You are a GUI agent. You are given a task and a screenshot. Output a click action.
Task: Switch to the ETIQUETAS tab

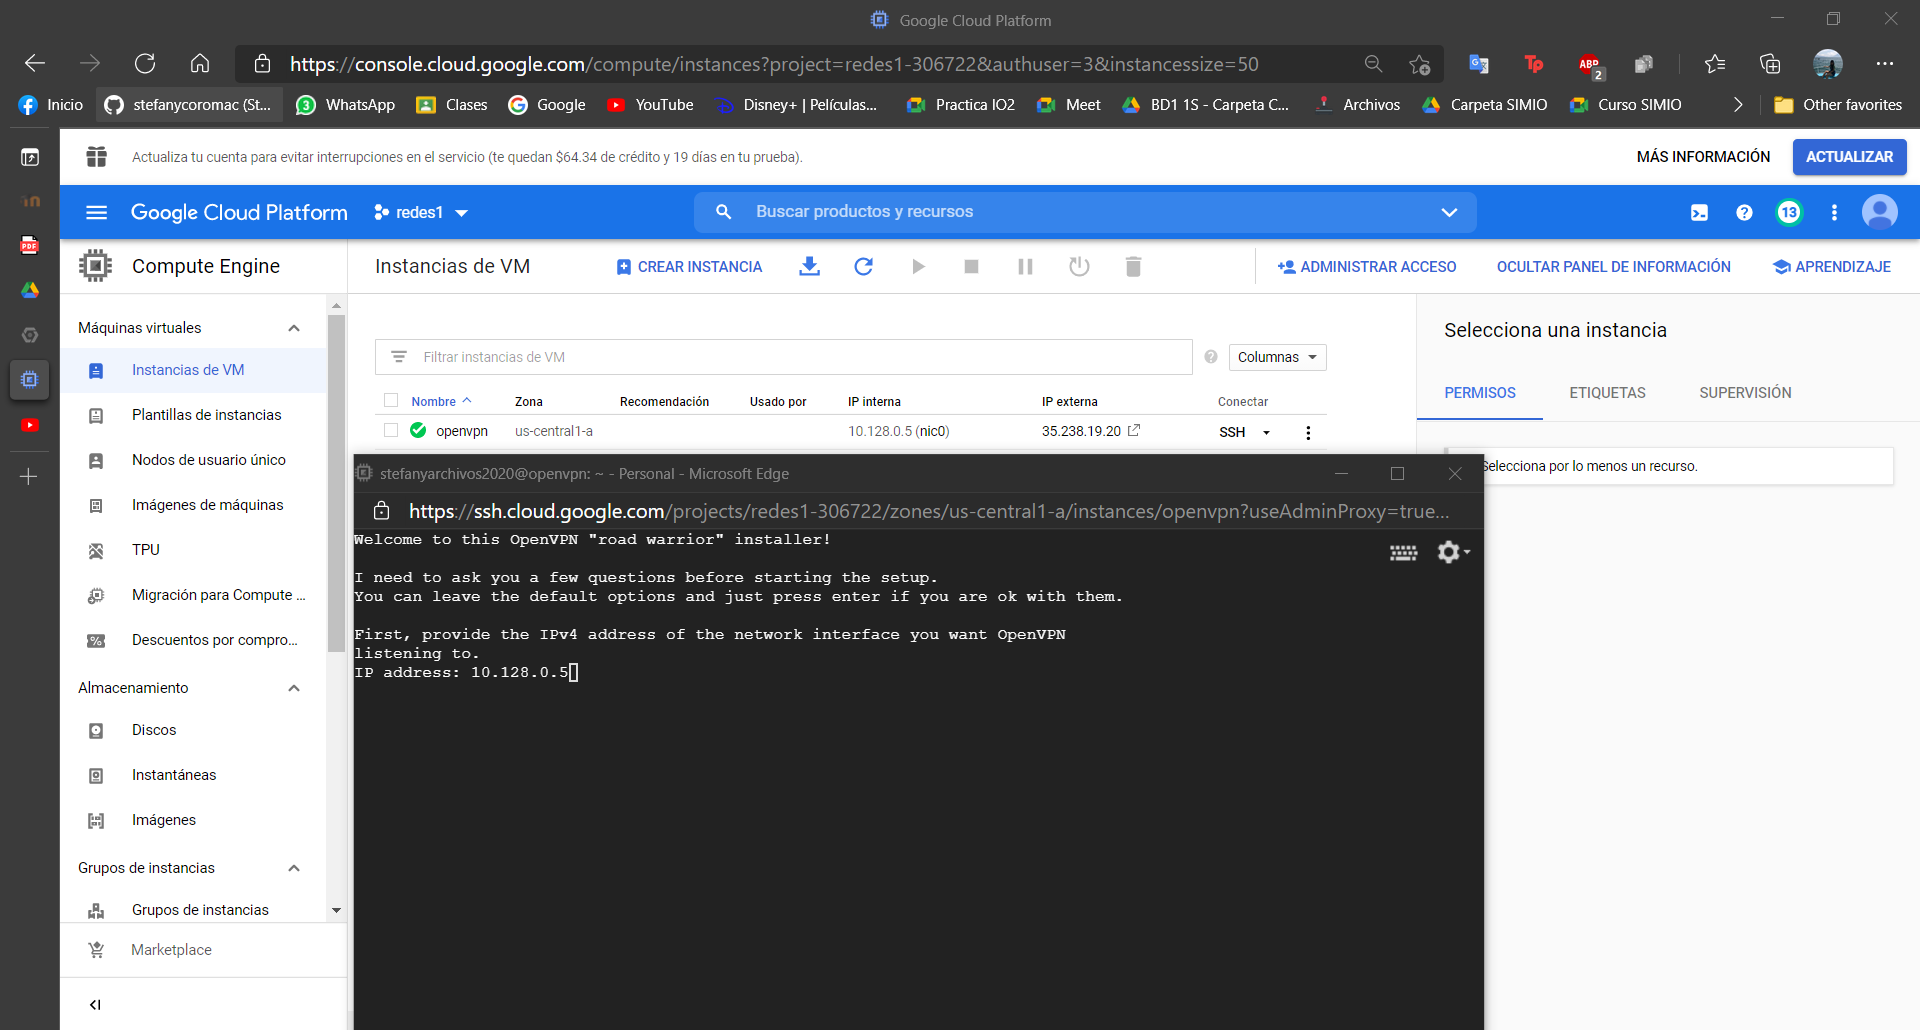point(1607,393)
